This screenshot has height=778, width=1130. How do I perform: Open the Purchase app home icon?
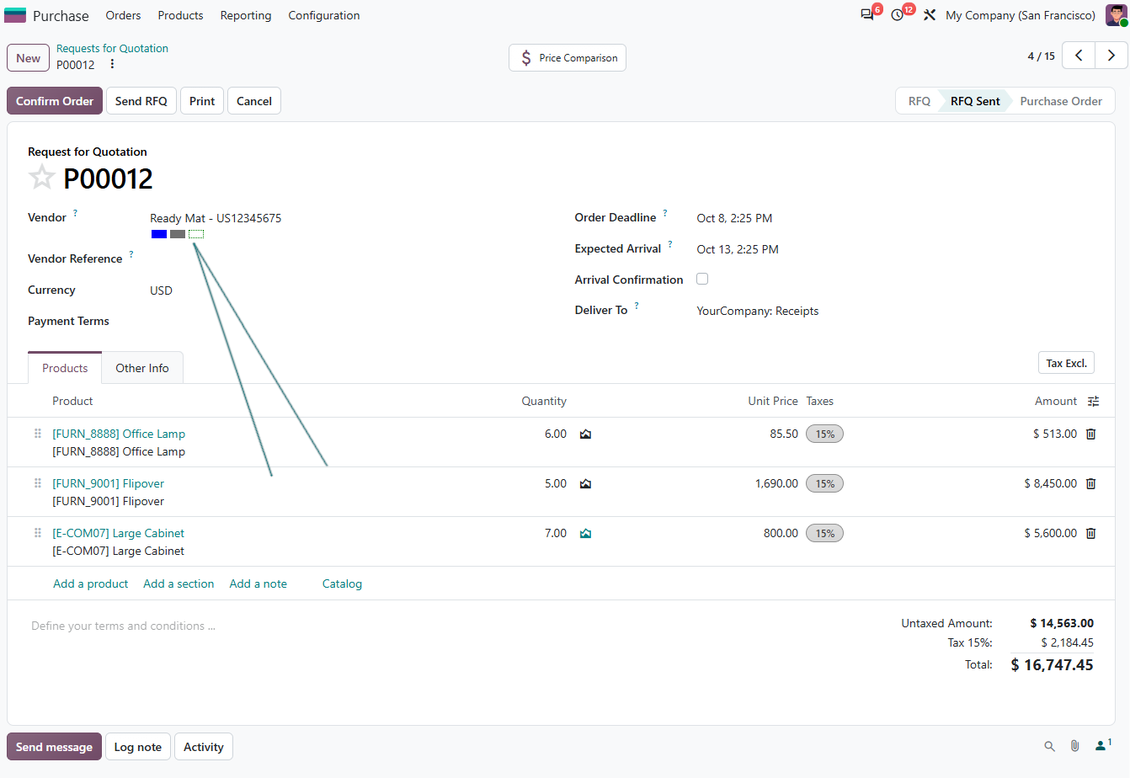pyautogui.click(x=15, y=15)
